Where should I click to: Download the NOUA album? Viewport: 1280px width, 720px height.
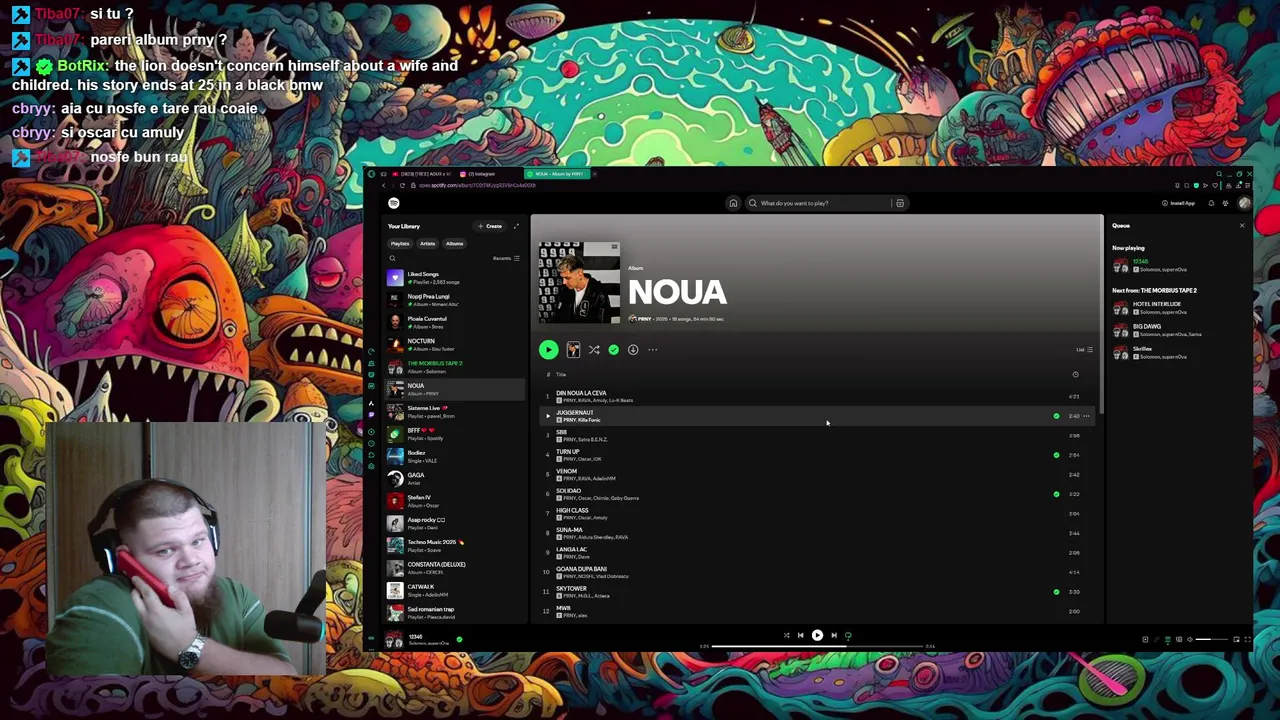point(633,350)
